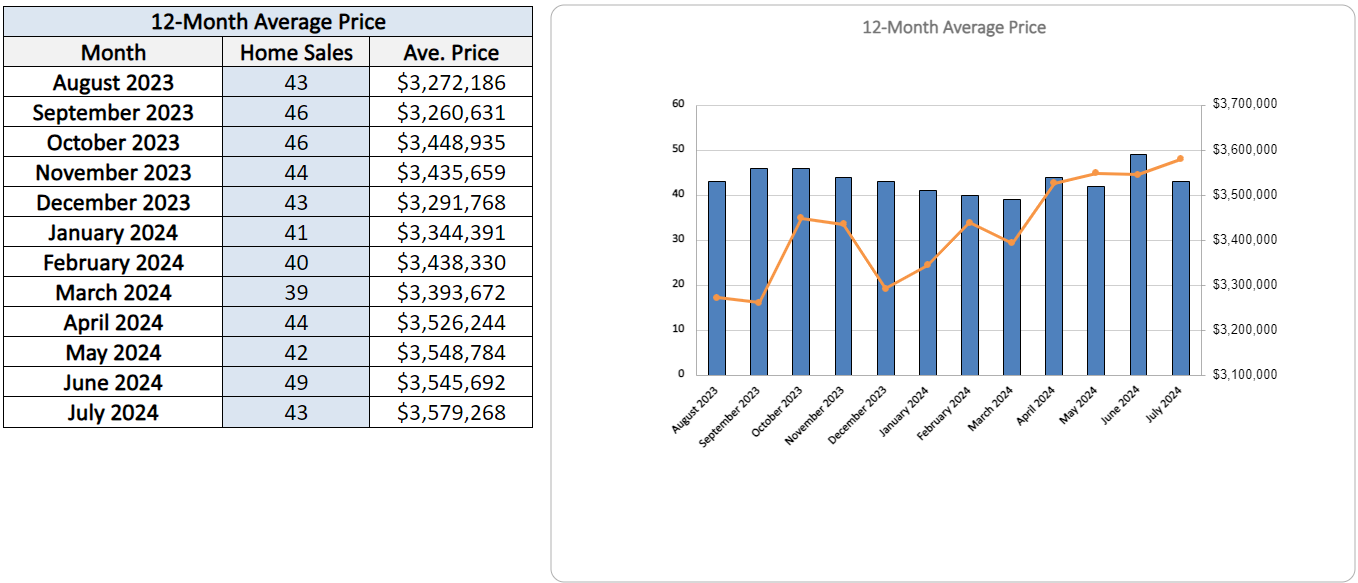Select home sales value 42 for May 2024
The width and height of the screenshot is (1358, 583).
pos(296,352)
